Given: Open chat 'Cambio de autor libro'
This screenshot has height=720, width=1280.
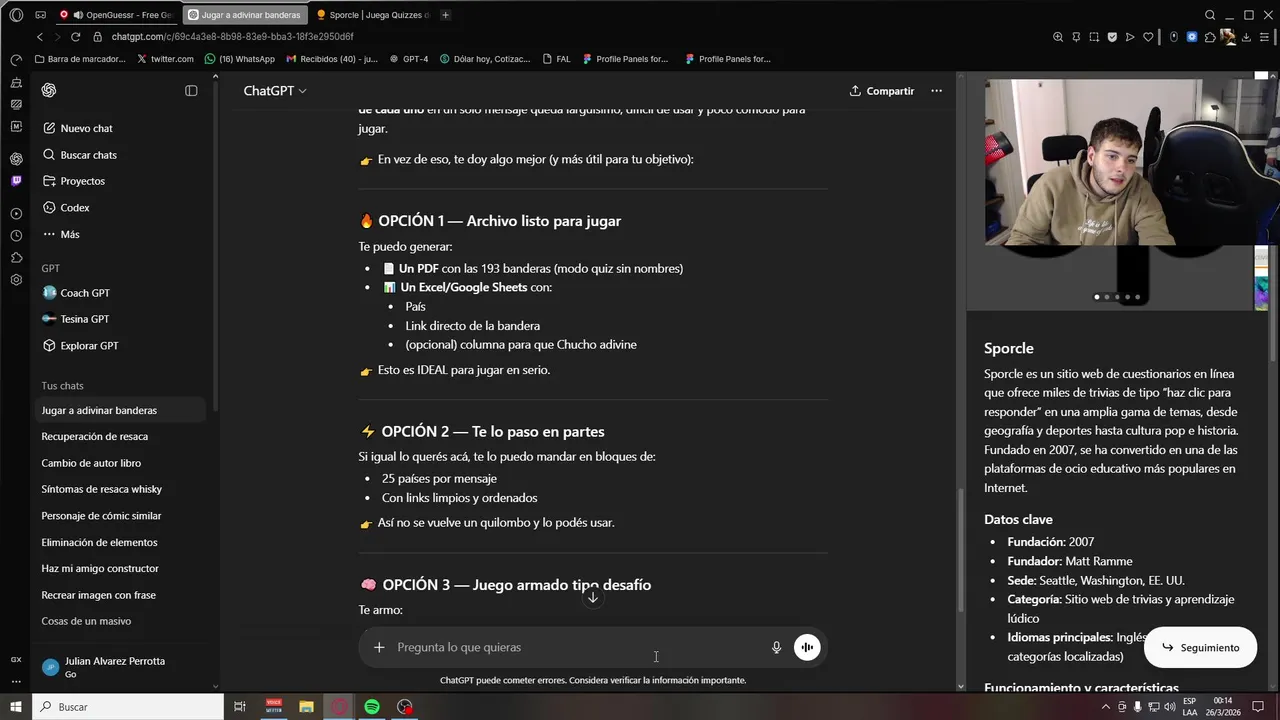Looking at the screenshot, I should point(118,463).
